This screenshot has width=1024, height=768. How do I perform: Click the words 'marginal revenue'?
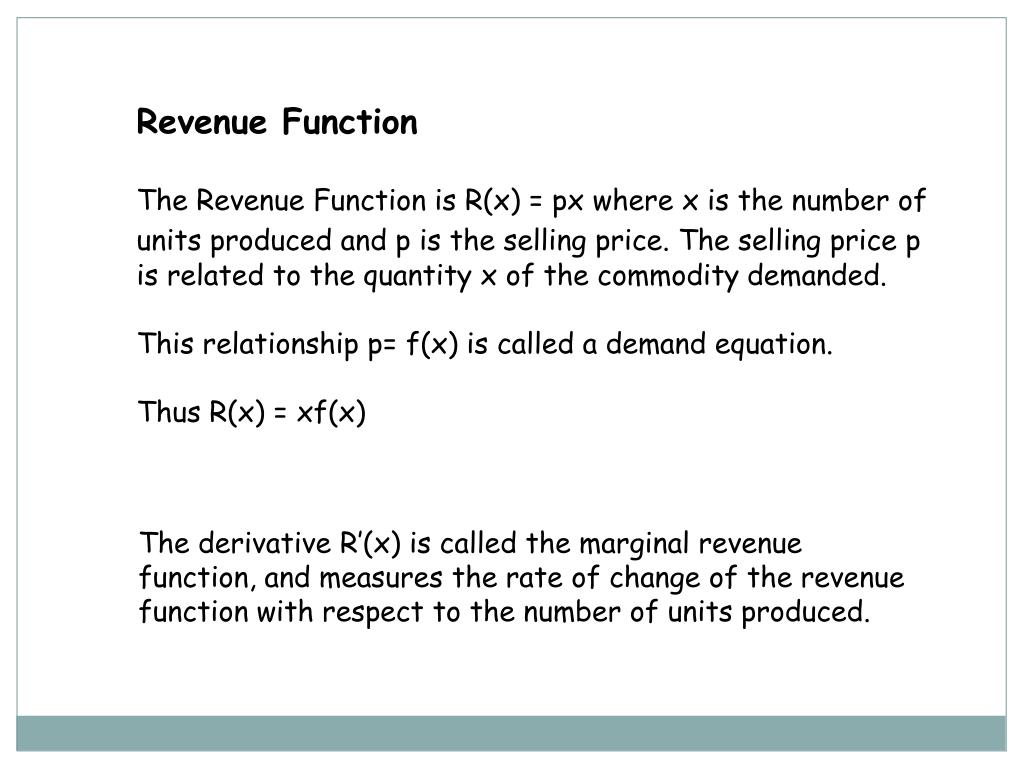(690, 543)
